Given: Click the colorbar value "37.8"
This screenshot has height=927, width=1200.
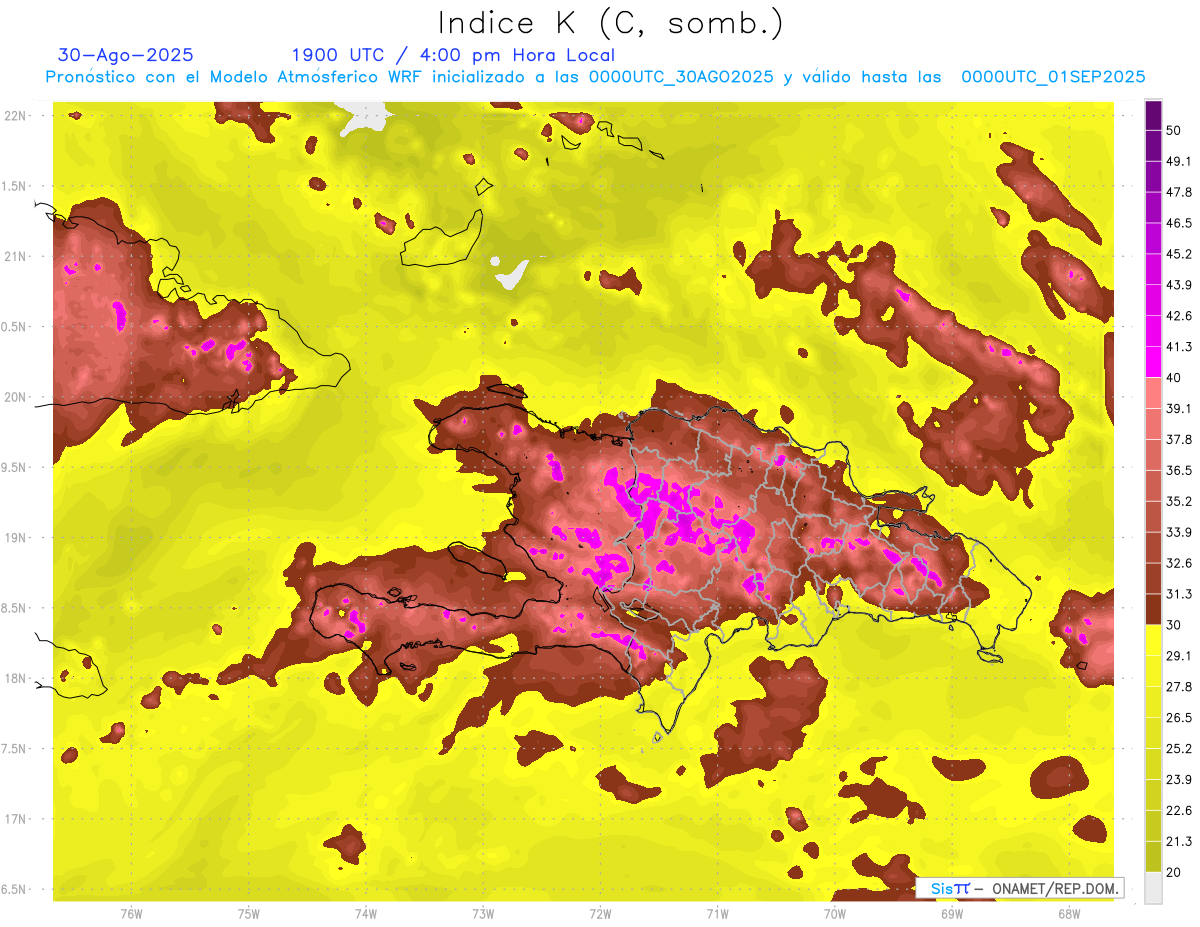Looking at the screenshot, I should point(1179,439).
